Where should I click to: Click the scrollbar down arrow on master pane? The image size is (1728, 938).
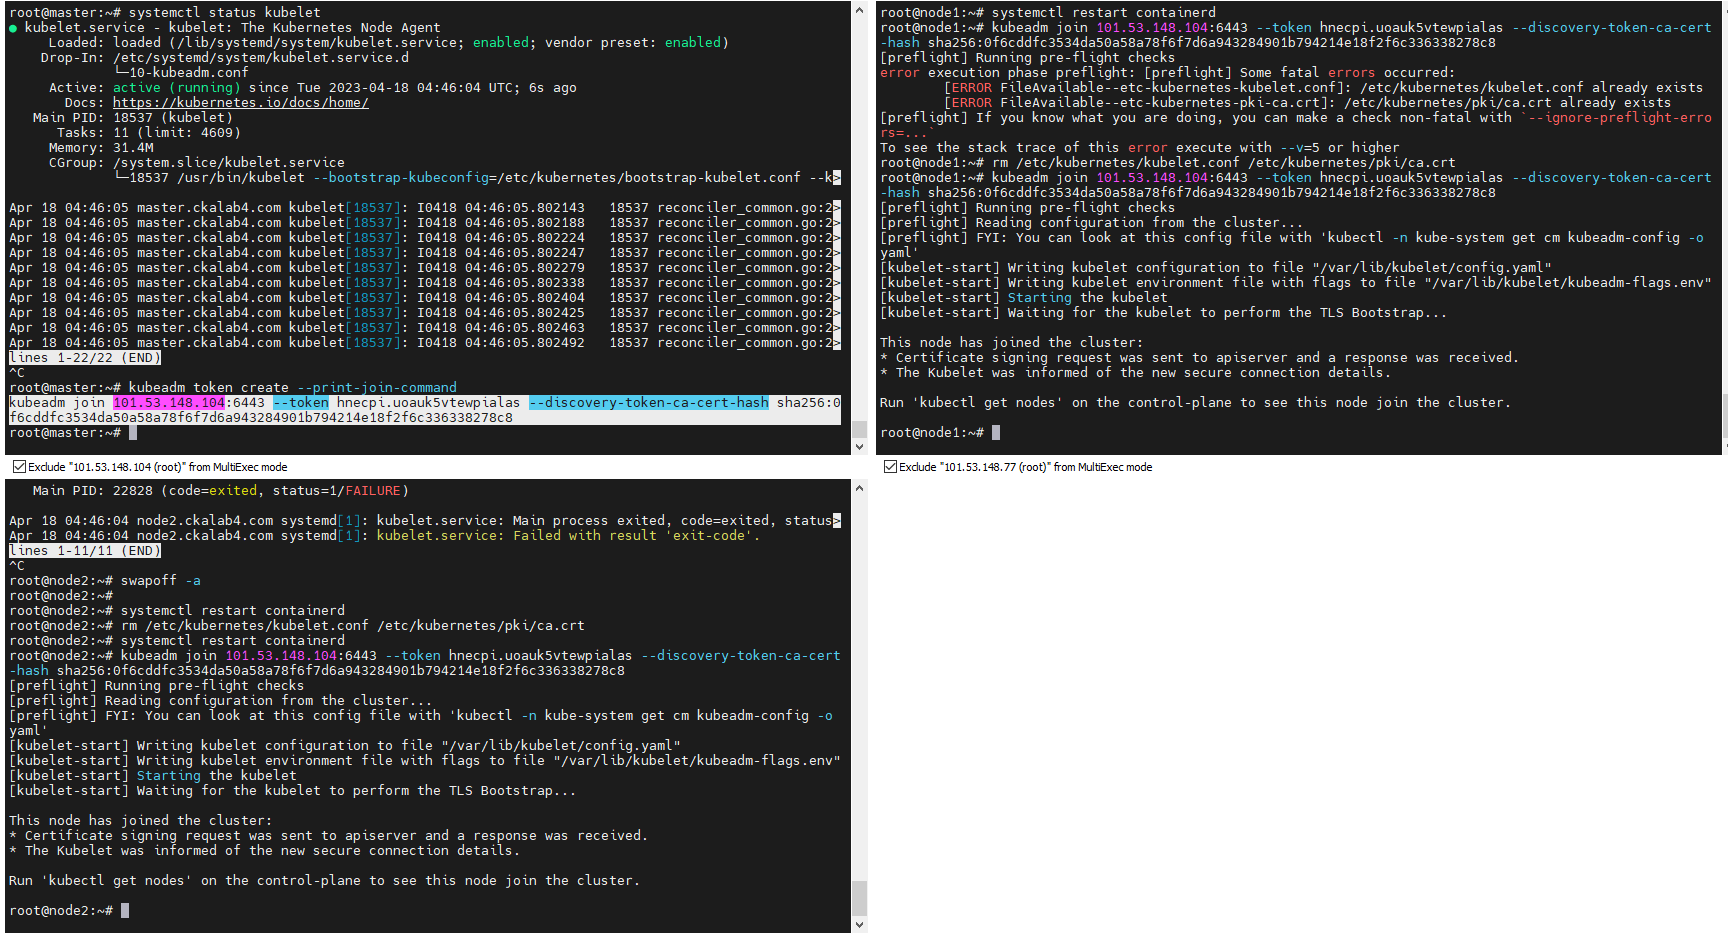859,447
